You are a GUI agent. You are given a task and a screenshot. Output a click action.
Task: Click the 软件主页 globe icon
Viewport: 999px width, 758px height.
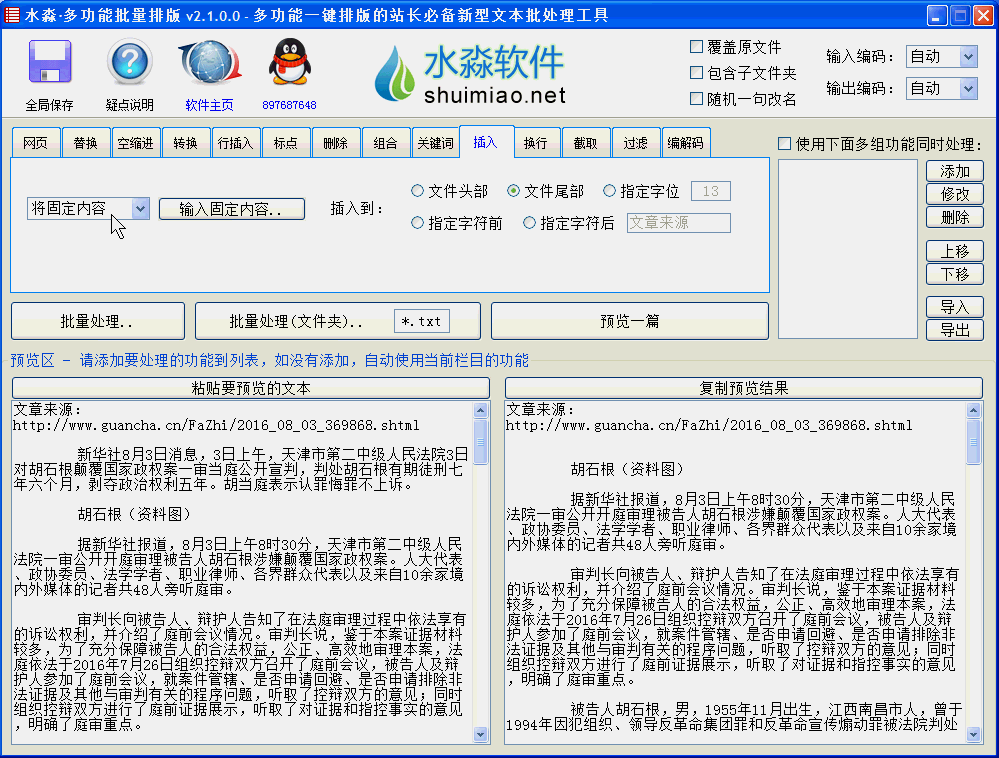click(x=209, y=65)
